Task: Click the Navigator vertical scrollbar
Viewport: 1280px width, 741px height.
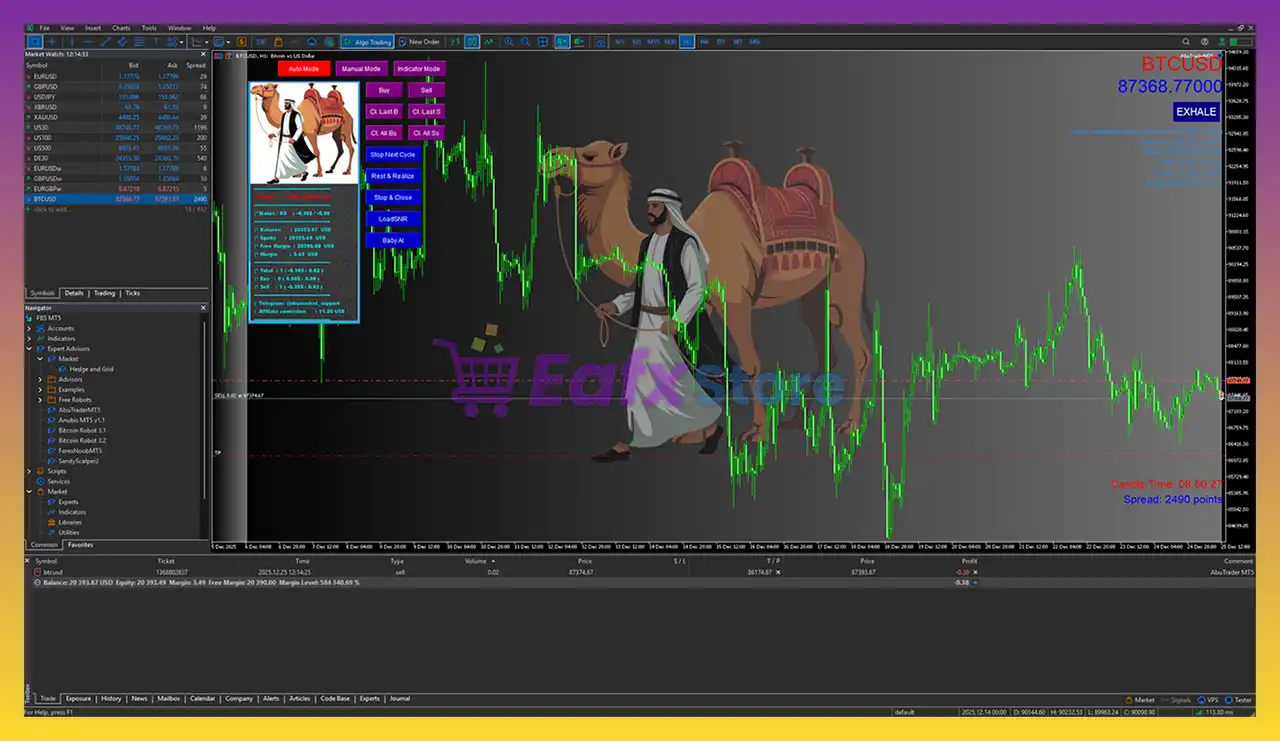Action: click(x=205, y=420)
